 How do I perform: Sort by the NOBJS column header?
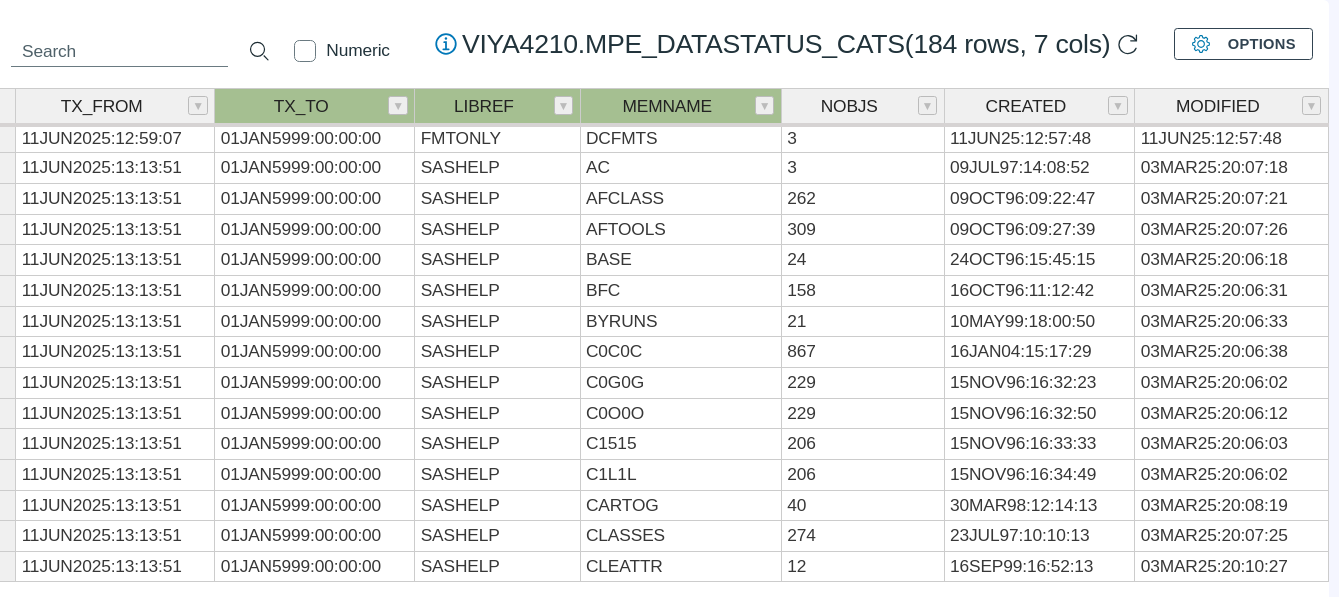point(848,106)
